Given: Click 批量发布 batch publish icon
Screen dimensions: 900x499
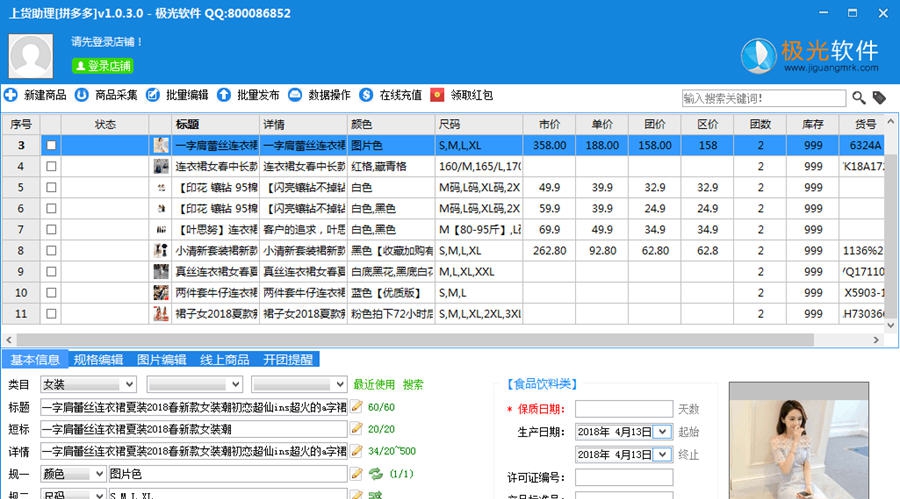Looking at the screenshot, I should [223, 95].
